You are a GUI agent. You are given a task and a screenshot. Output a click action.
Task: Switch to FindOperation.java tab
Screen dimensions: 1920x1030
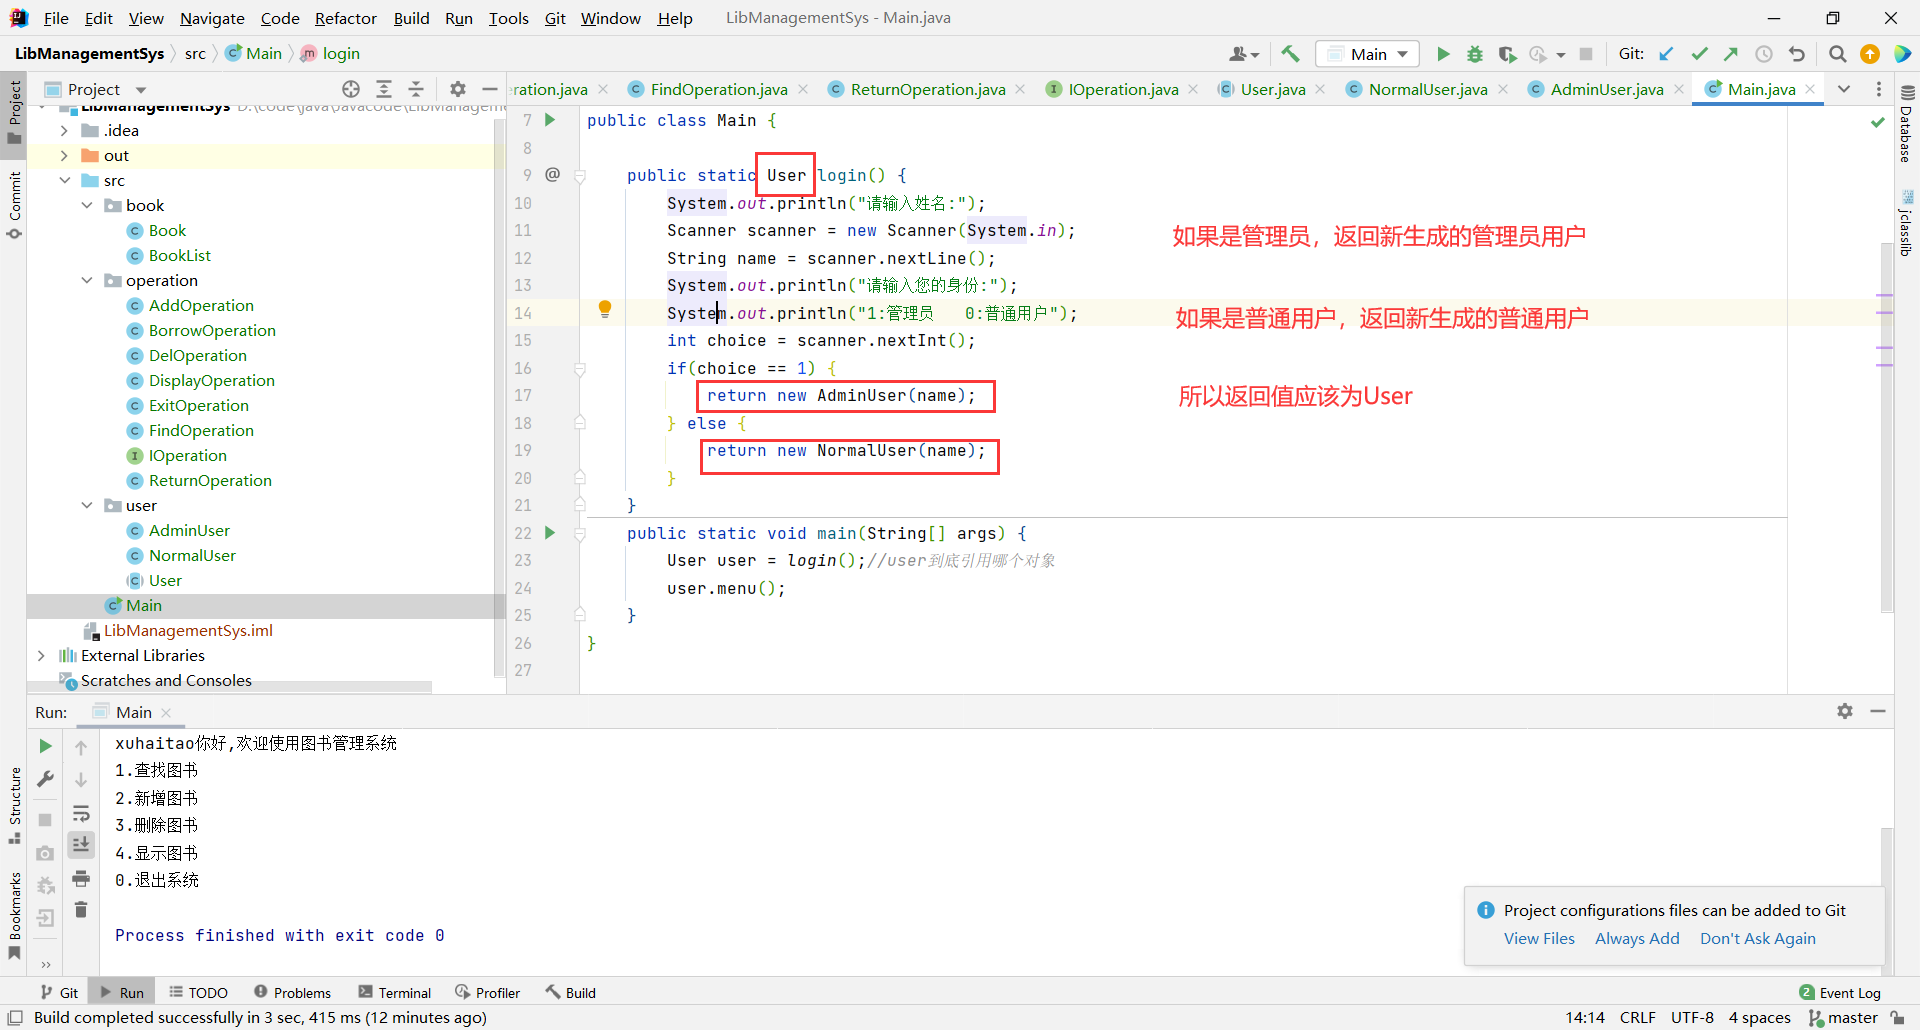click(718, 89)
